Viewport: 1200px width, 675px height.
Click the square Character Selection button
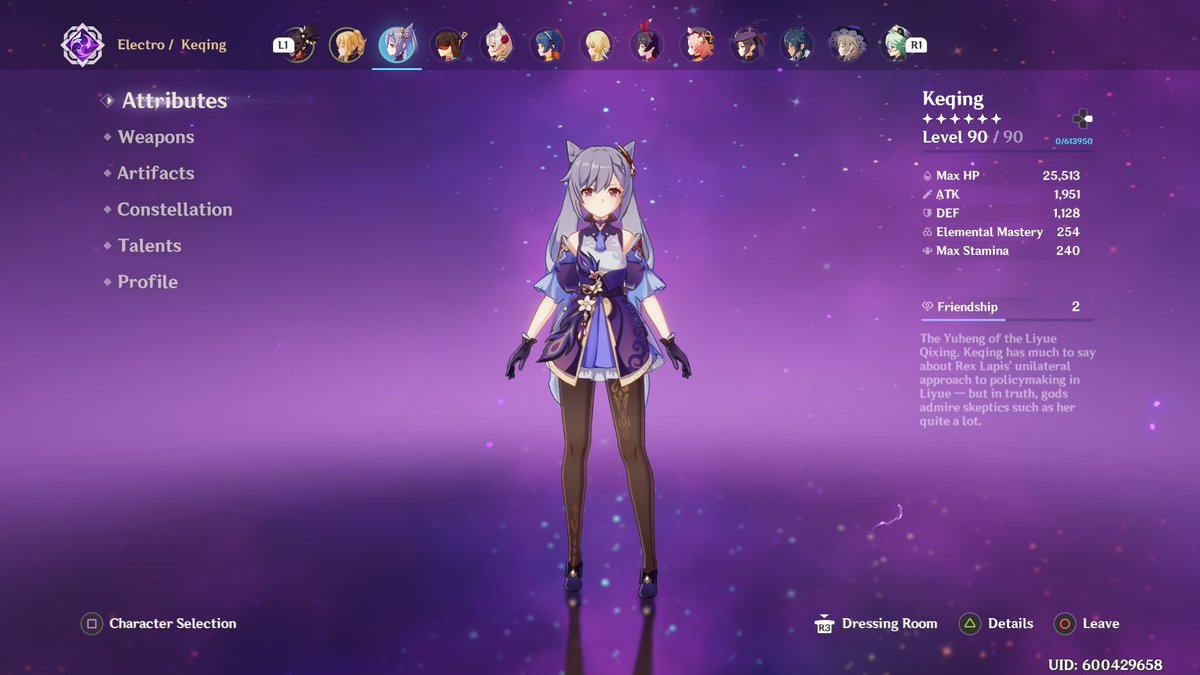159,623
